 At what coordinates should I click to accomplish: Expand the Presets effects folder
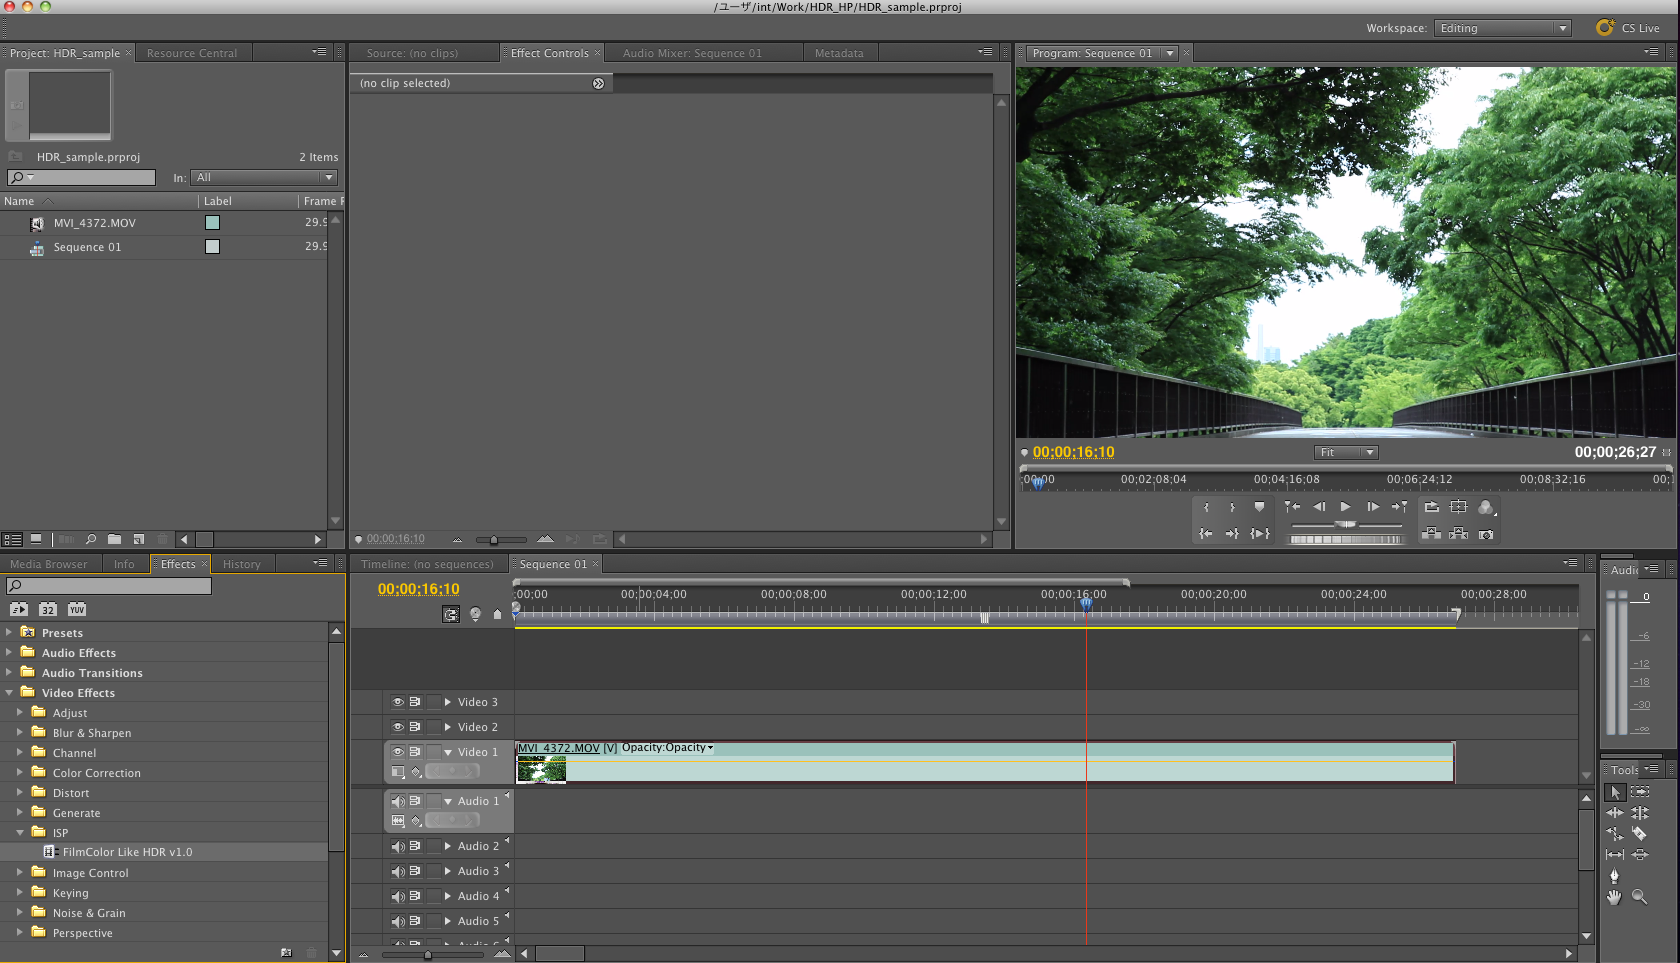tap(9, 632)
